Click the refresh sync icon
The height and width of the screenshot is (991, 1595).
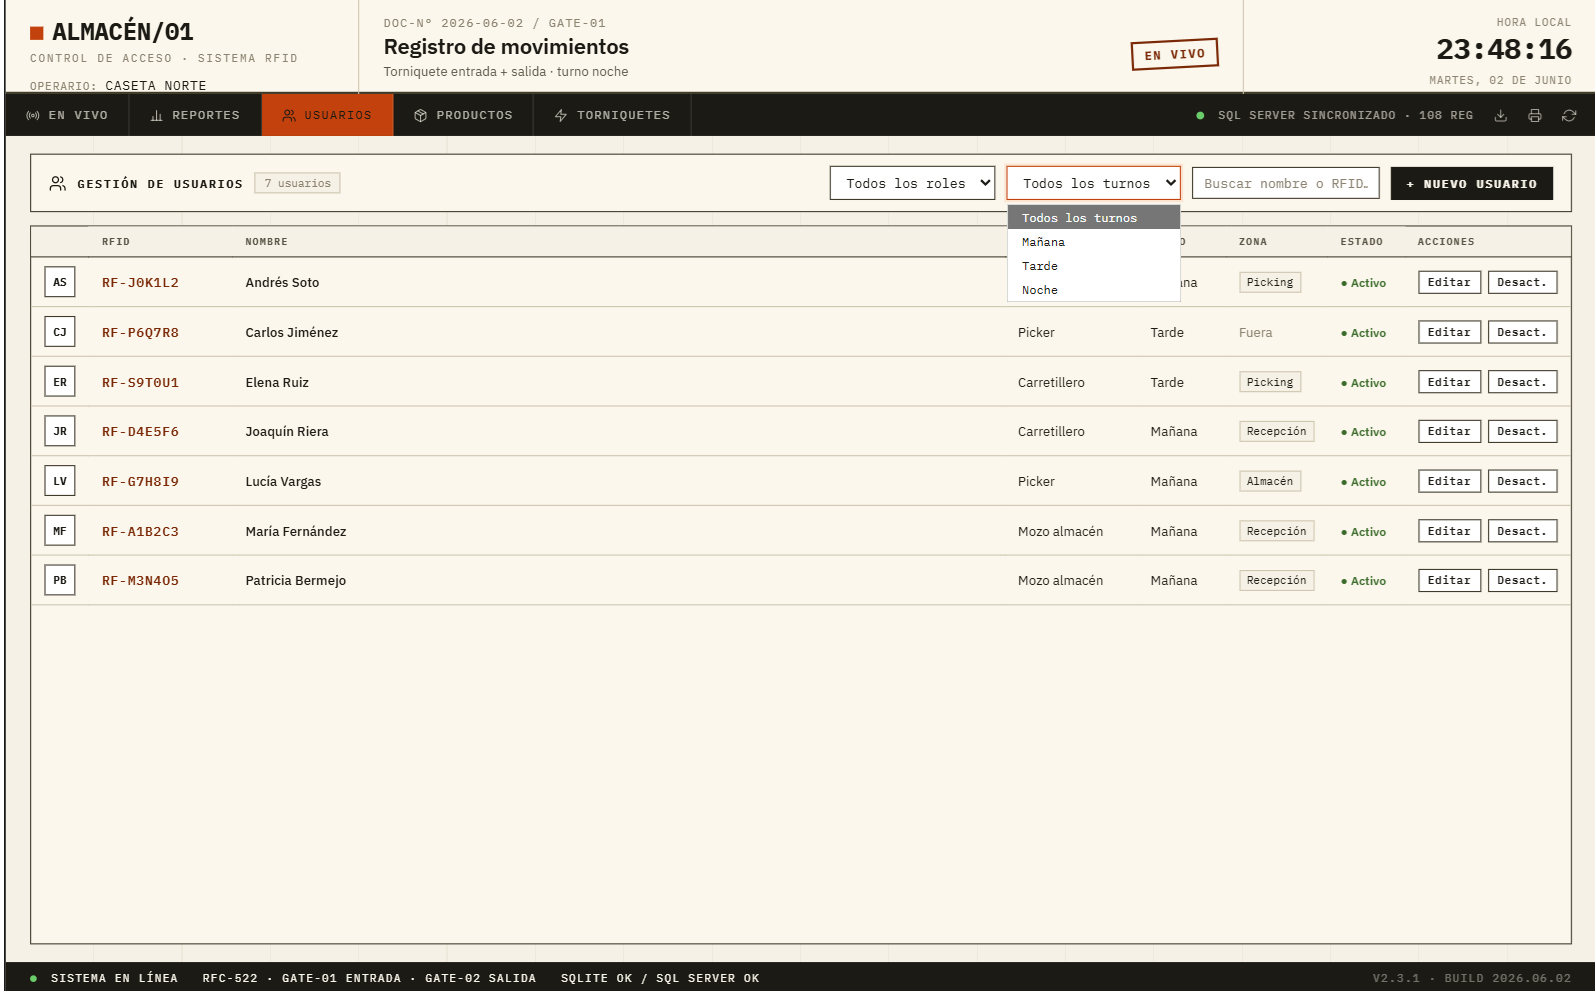pos(1569,116)
